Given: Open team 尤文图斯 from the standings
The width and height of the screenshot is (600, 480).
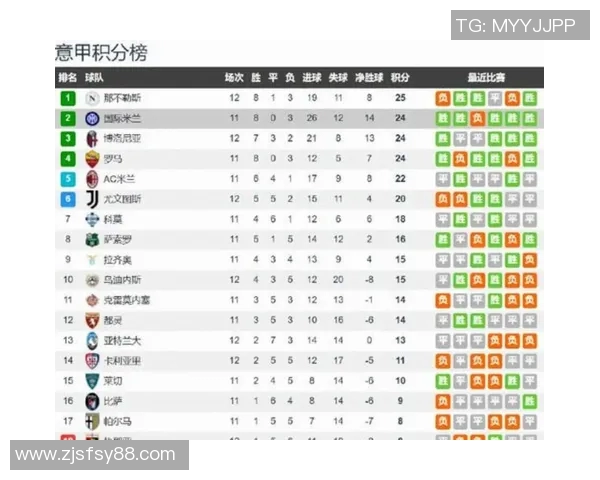Looking at the screenshot, I should pyautogui.click(x=122, y=199).
